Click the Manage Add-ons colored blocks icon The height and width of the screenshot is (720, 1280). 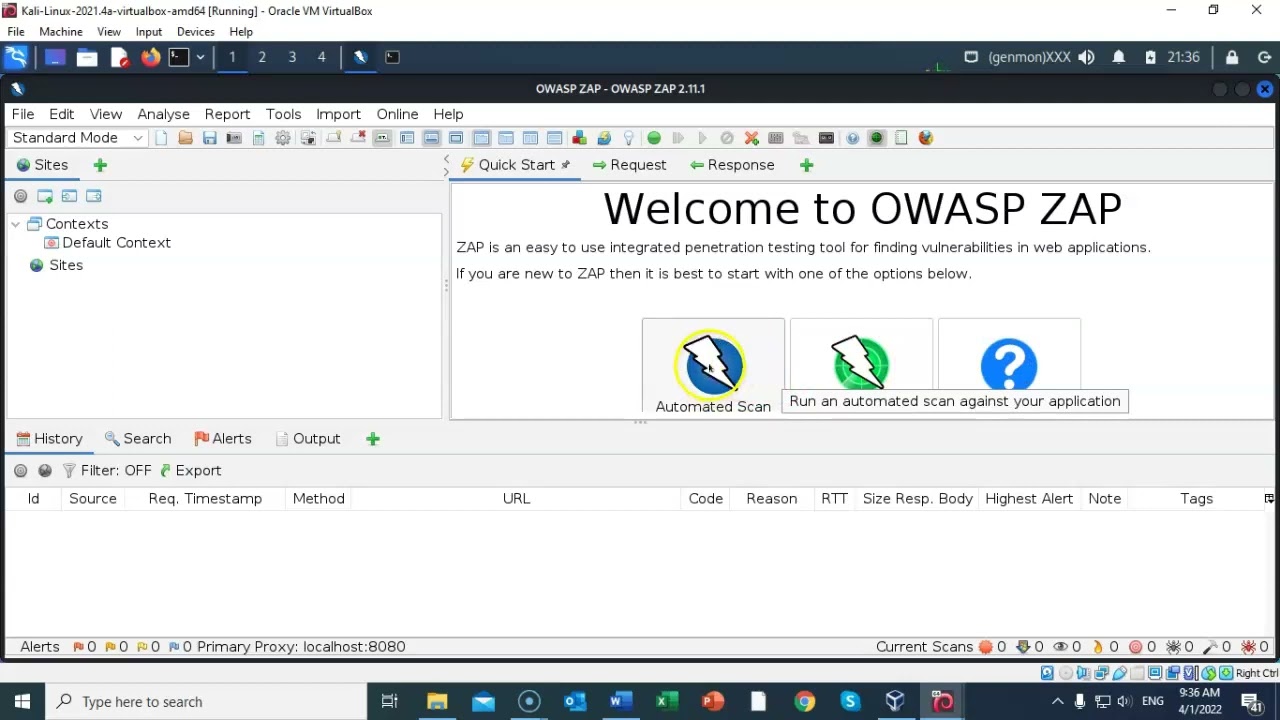tap(579, 138)
